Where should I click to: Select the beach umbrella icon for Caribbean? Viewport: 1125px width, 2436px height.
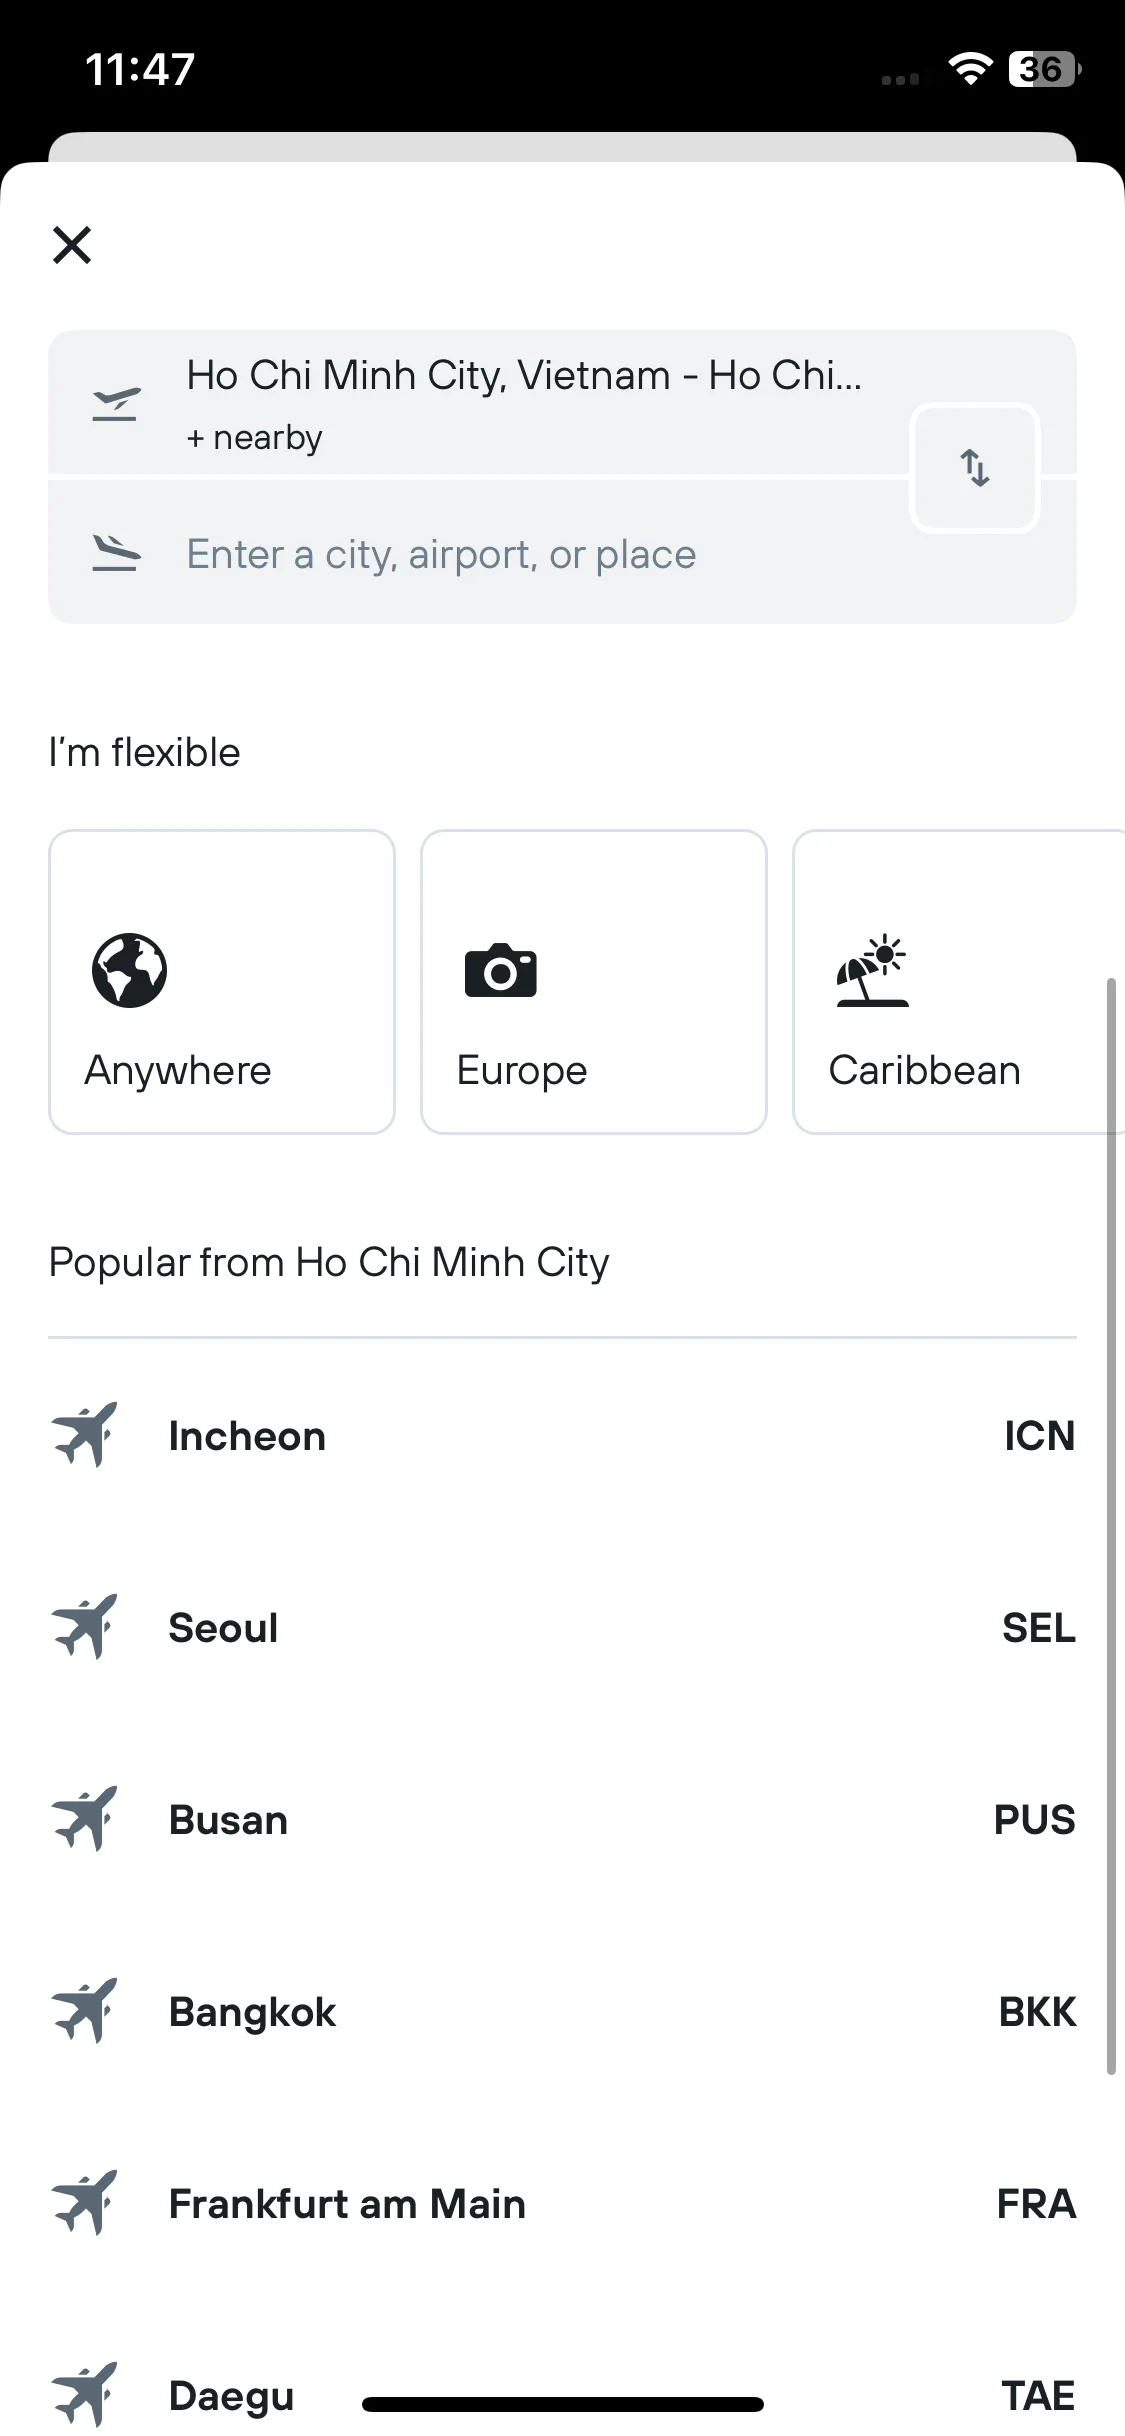click(x=872, y=970)
